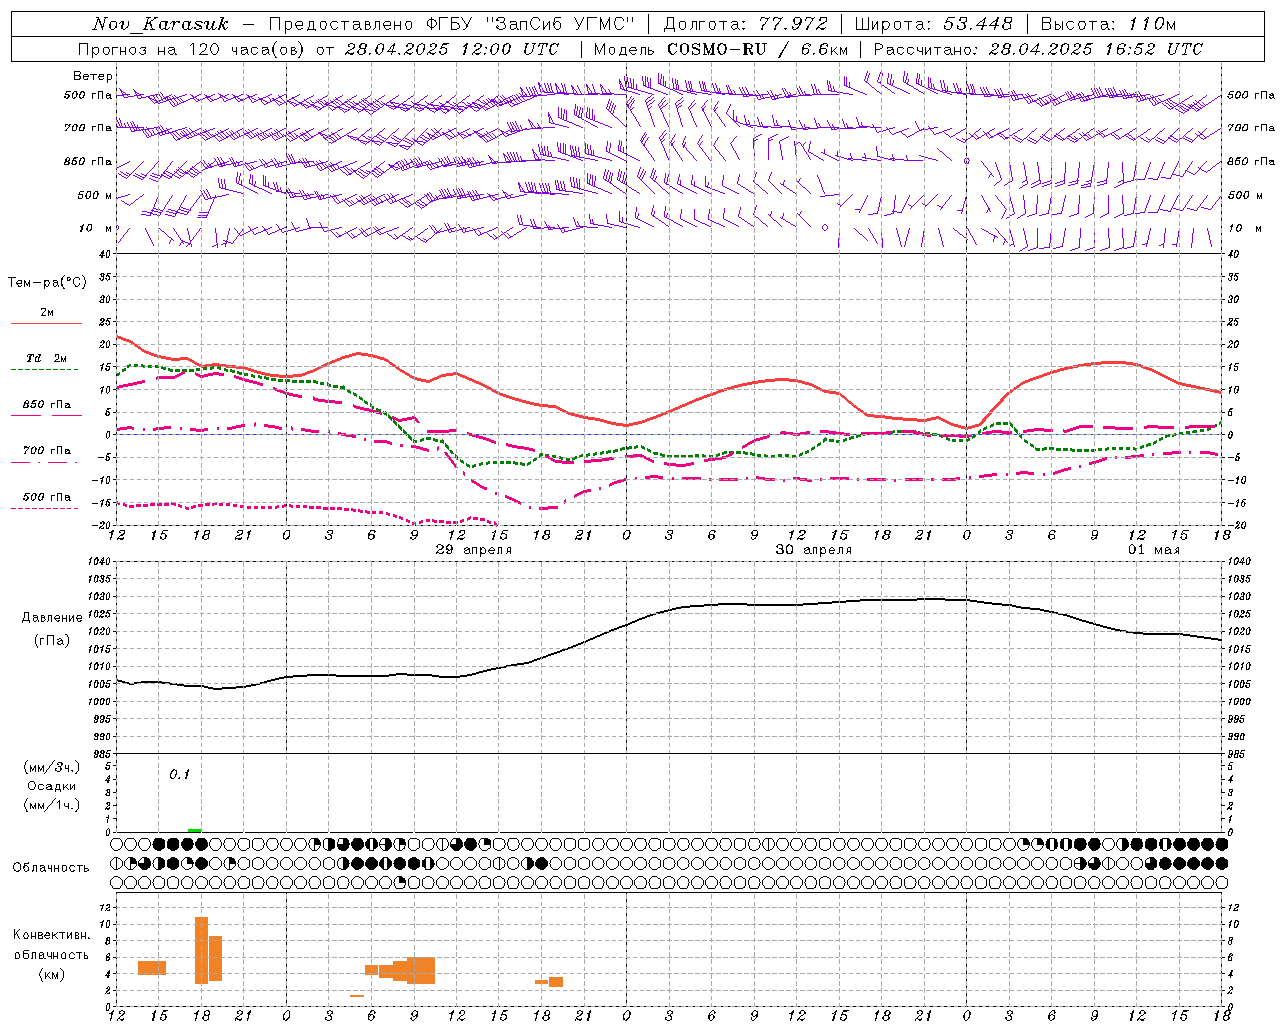Click the tallest orange convective cloud bar

click(201, 950)
